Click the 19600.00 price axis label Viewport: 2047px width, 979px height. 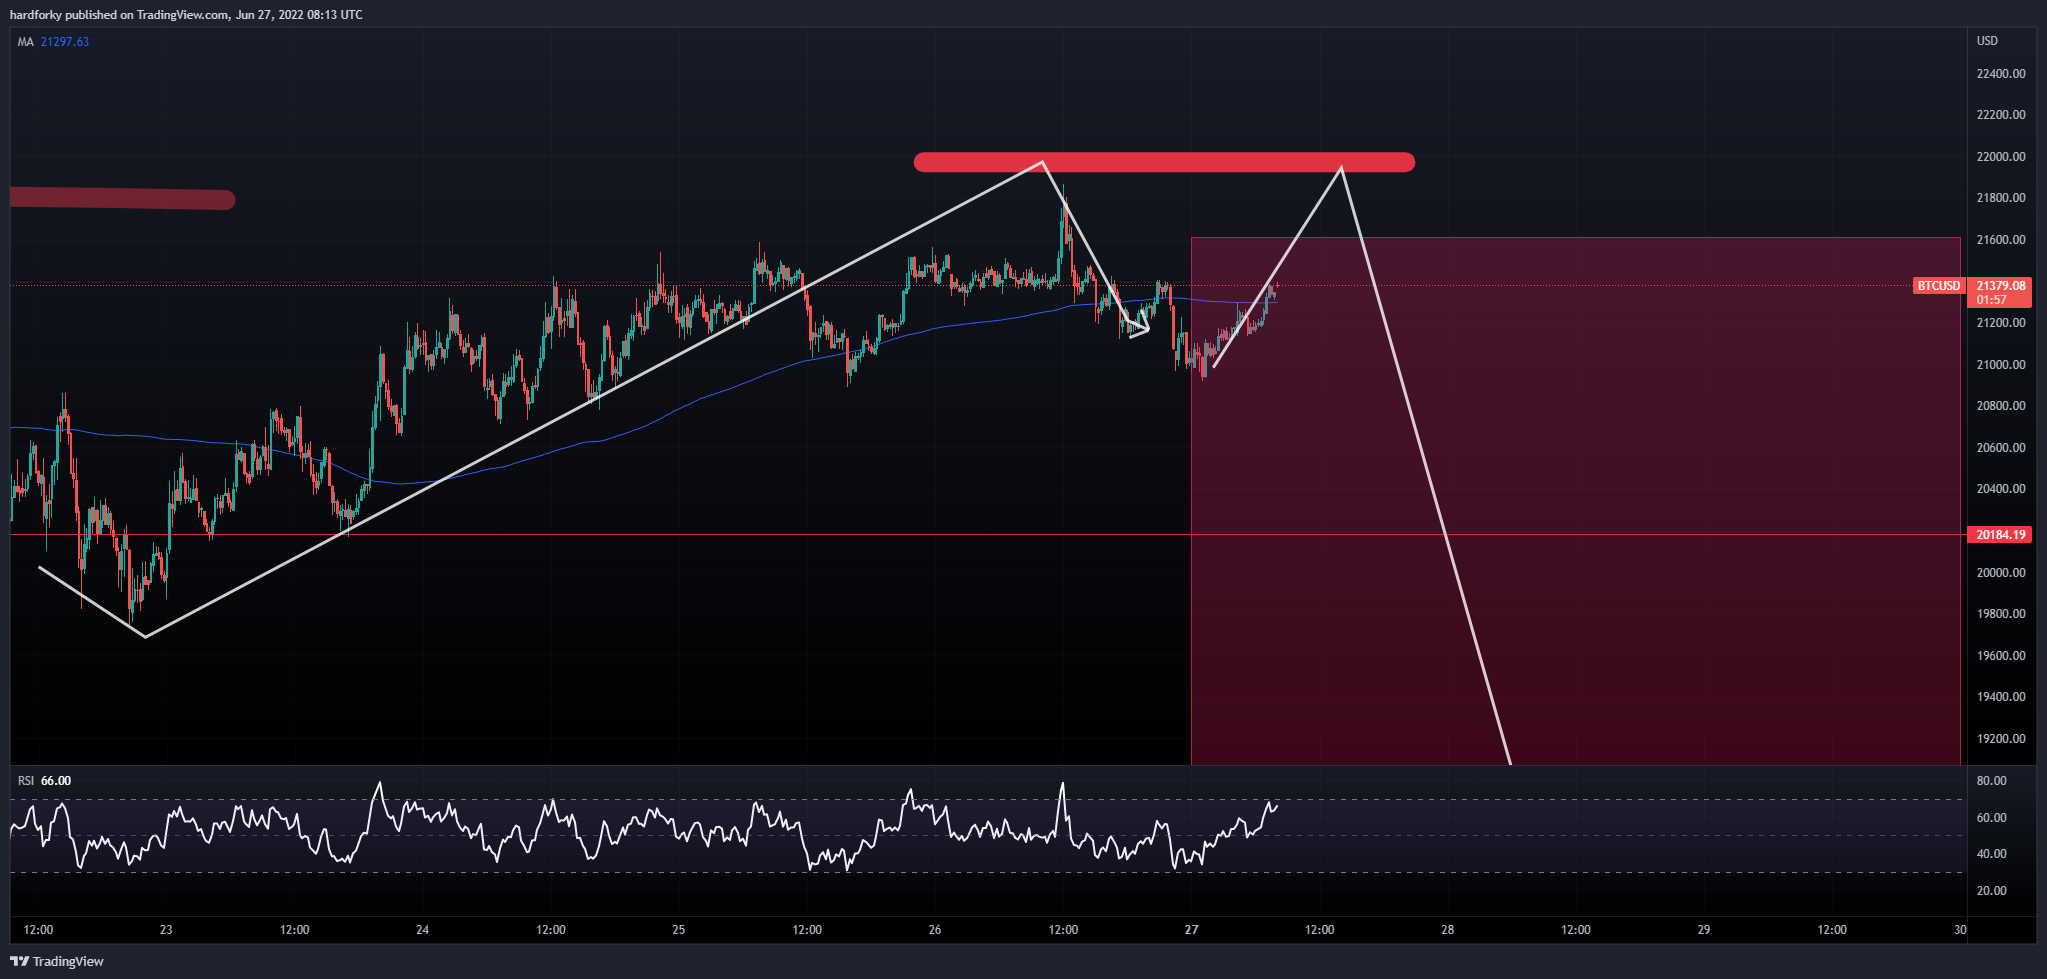coord(2001,656)
